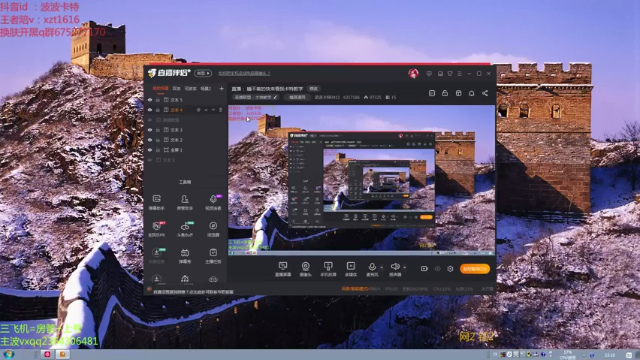Open the 弹幕助手 tool
This screenshot has width=640, height=360.
point(156,202)
